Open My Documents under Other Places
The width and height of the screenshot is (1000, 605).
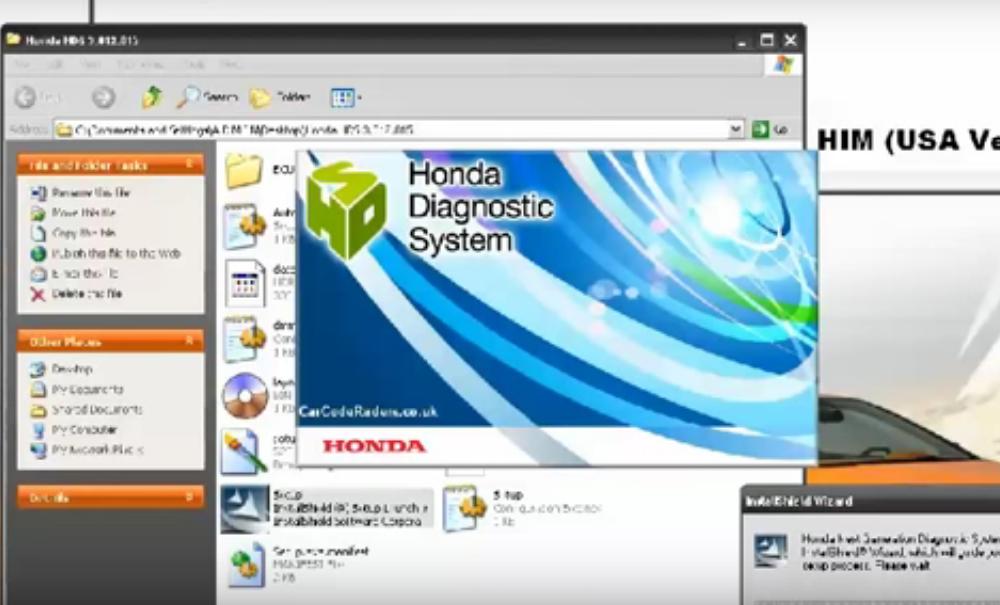tap(87, 390)
